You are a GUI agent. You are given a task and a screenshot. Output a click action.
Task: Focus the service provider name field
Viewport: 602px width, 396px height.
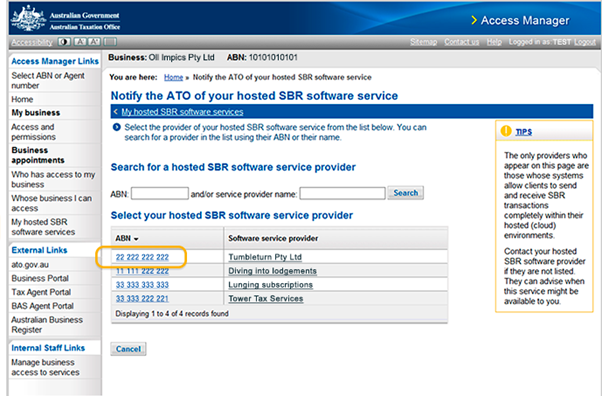(342, 193)
